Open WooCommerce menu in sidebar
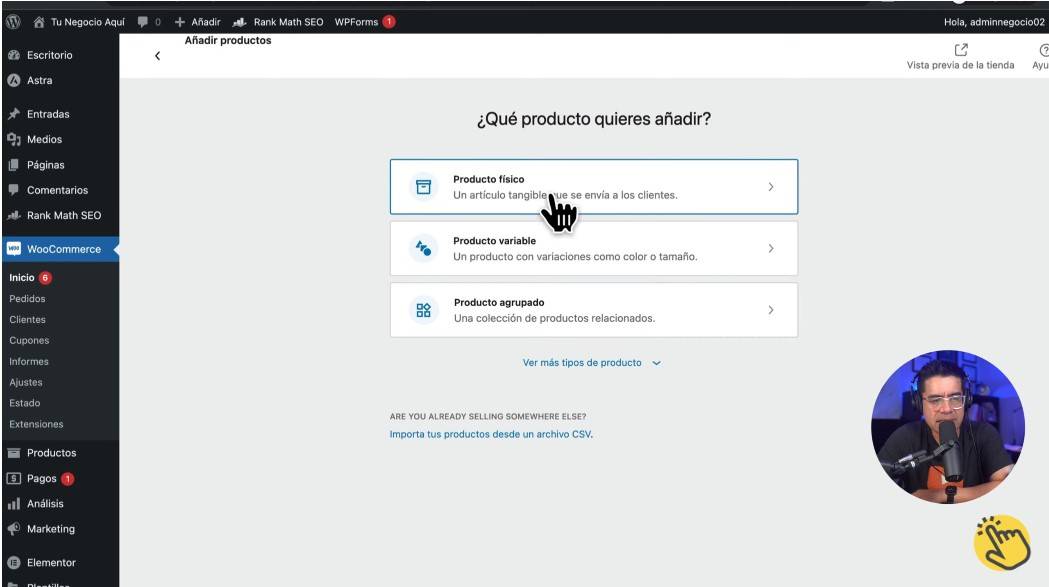Viewport: 1049px width, 587px height. [60, 249]
